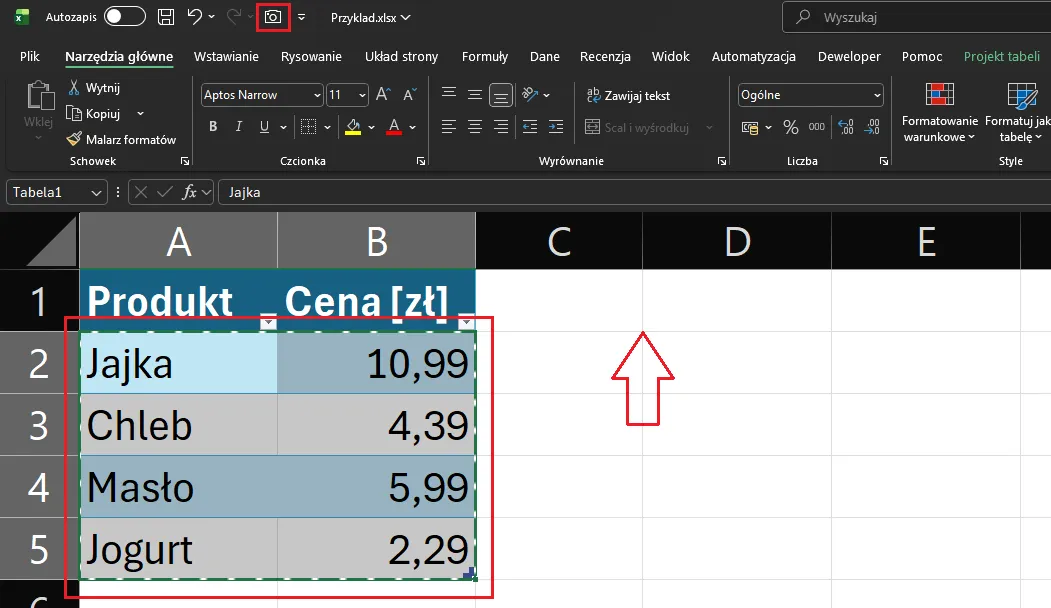Click the Zawijaj tekst wrap text button

(628, 96)
